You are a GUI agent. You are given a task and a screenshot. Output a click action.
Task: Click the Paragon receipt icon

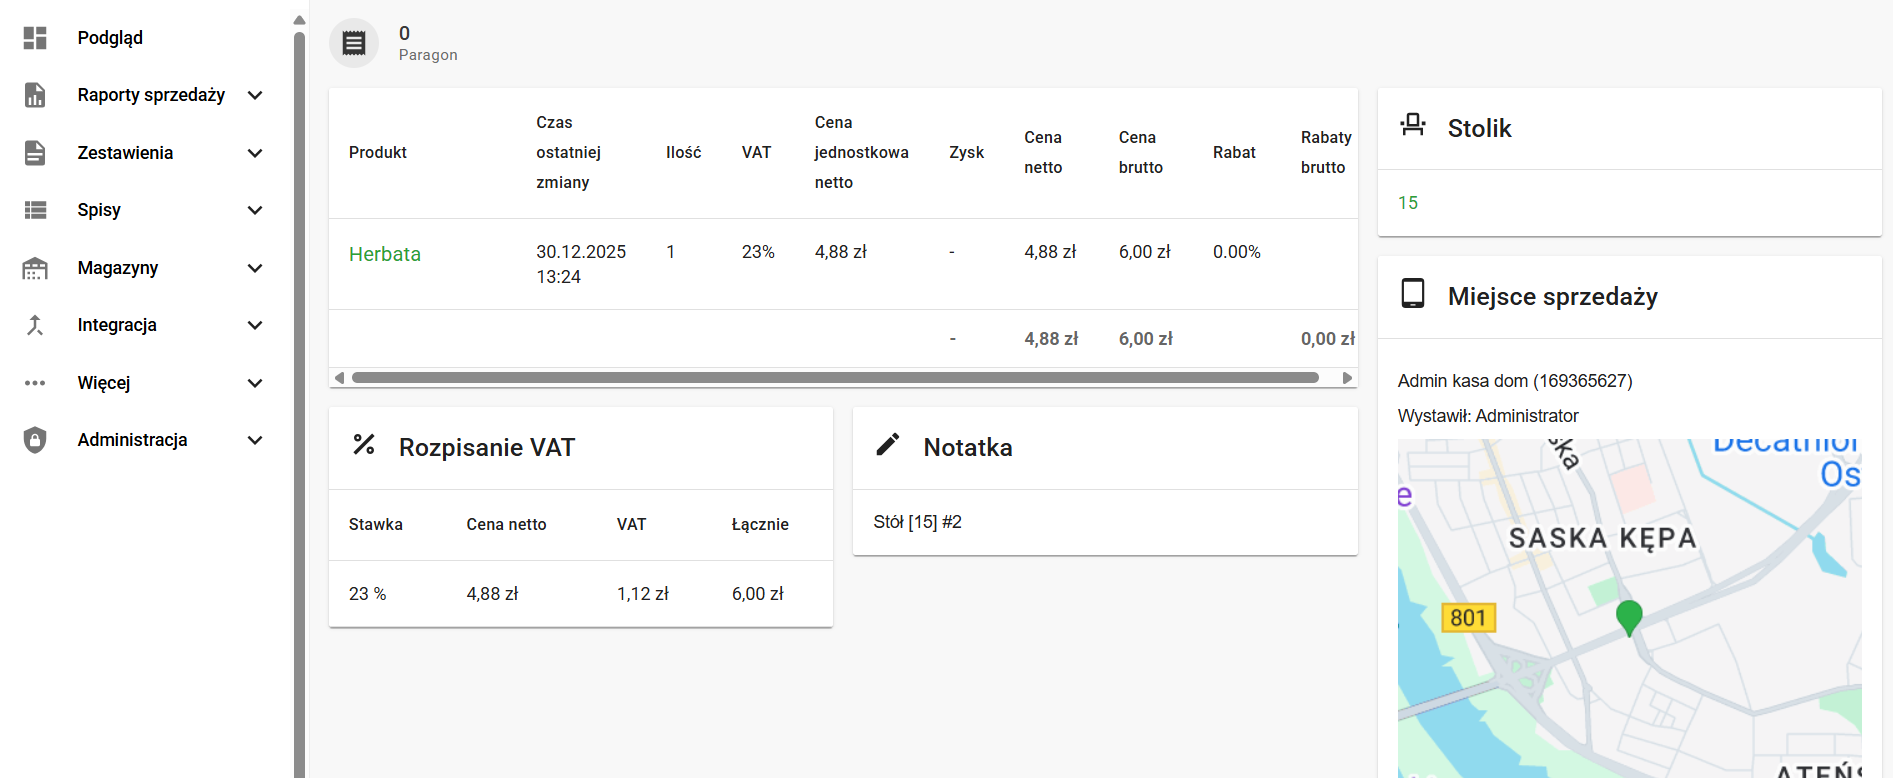tap(354, 43)
